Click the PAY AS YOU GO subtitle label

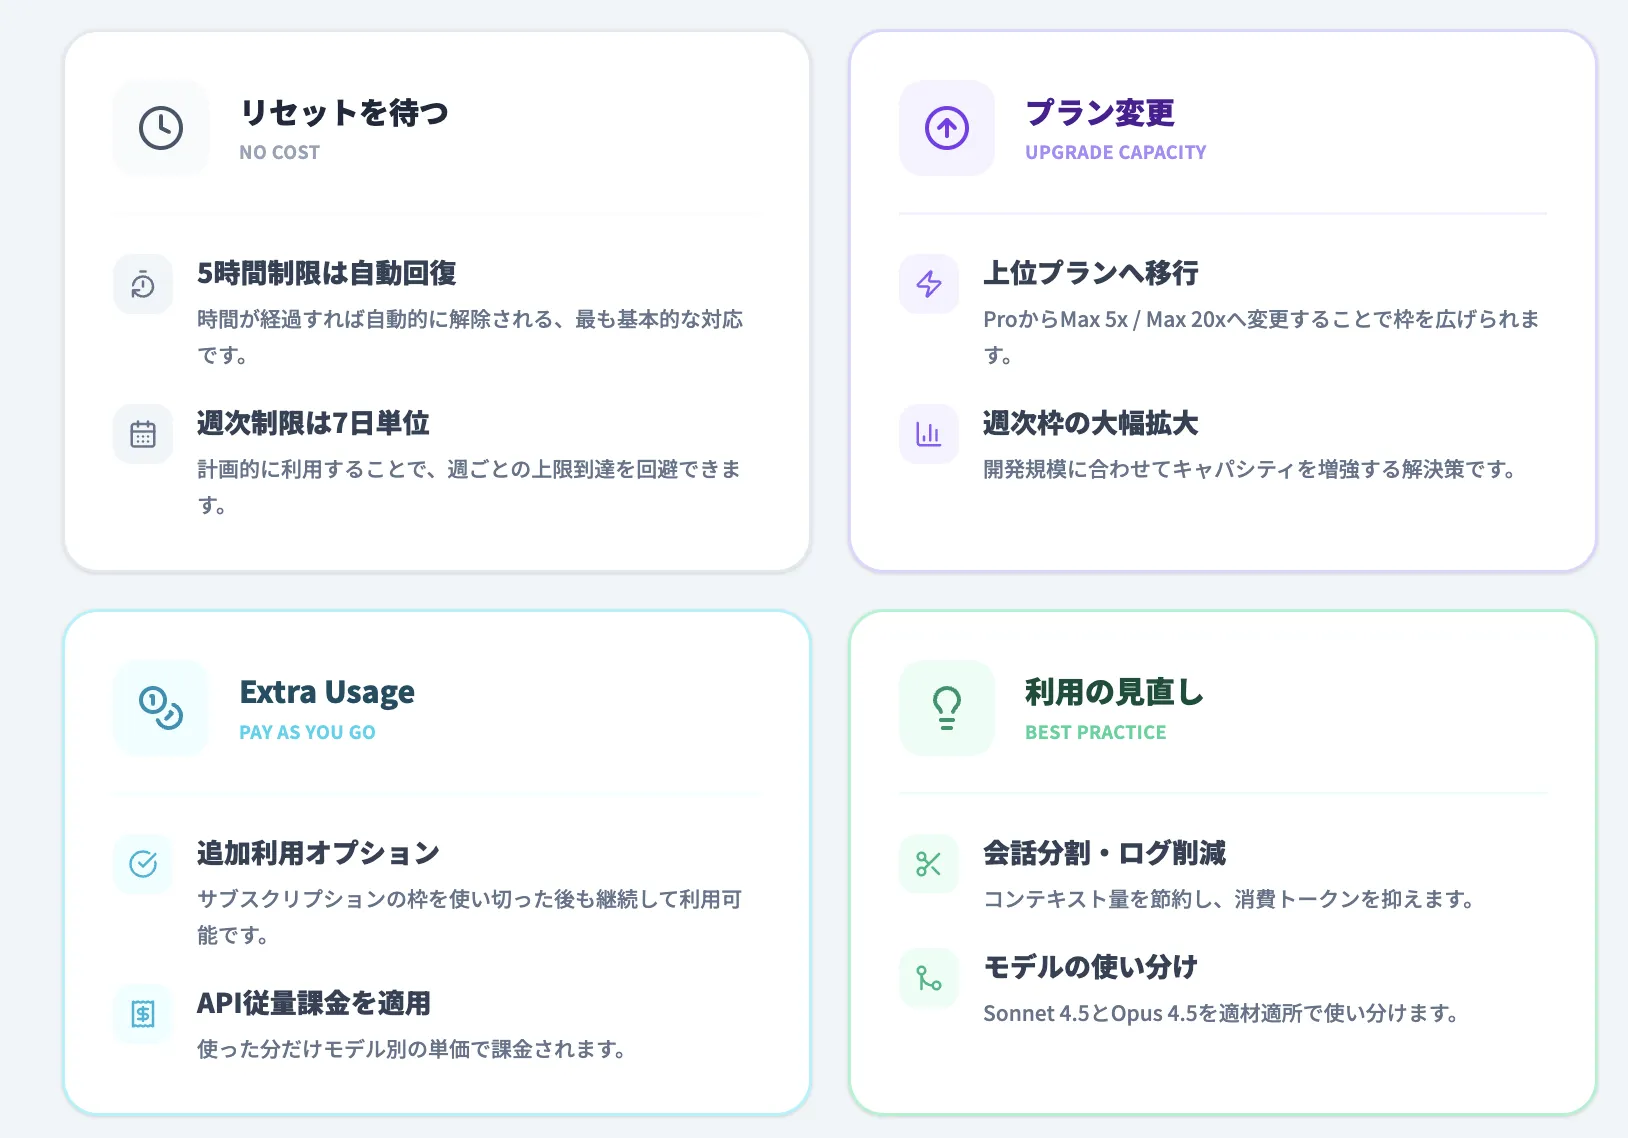click(x=306, y=731)
